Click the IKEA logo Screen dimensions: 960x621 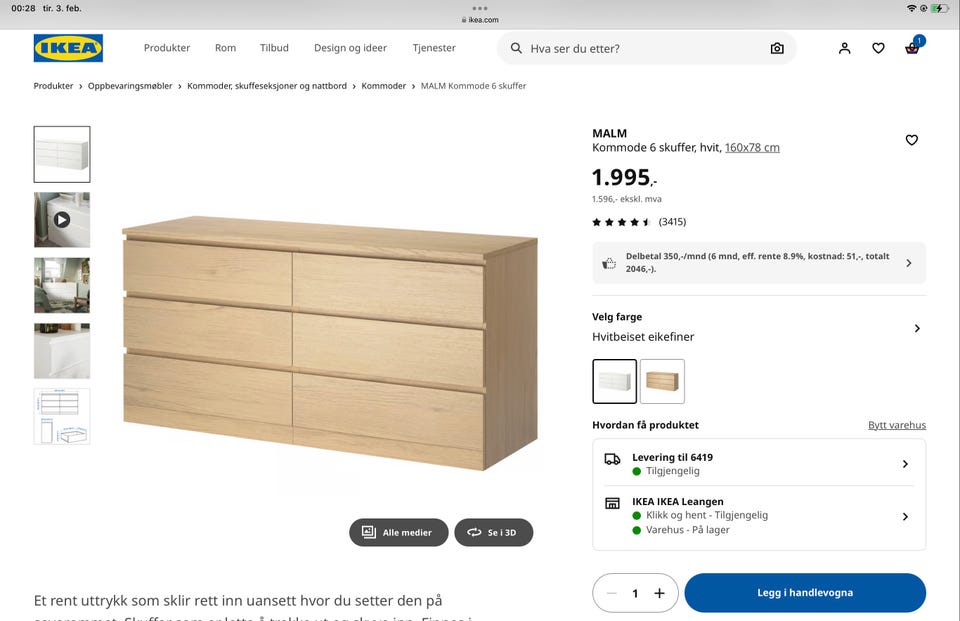(68, 48)
